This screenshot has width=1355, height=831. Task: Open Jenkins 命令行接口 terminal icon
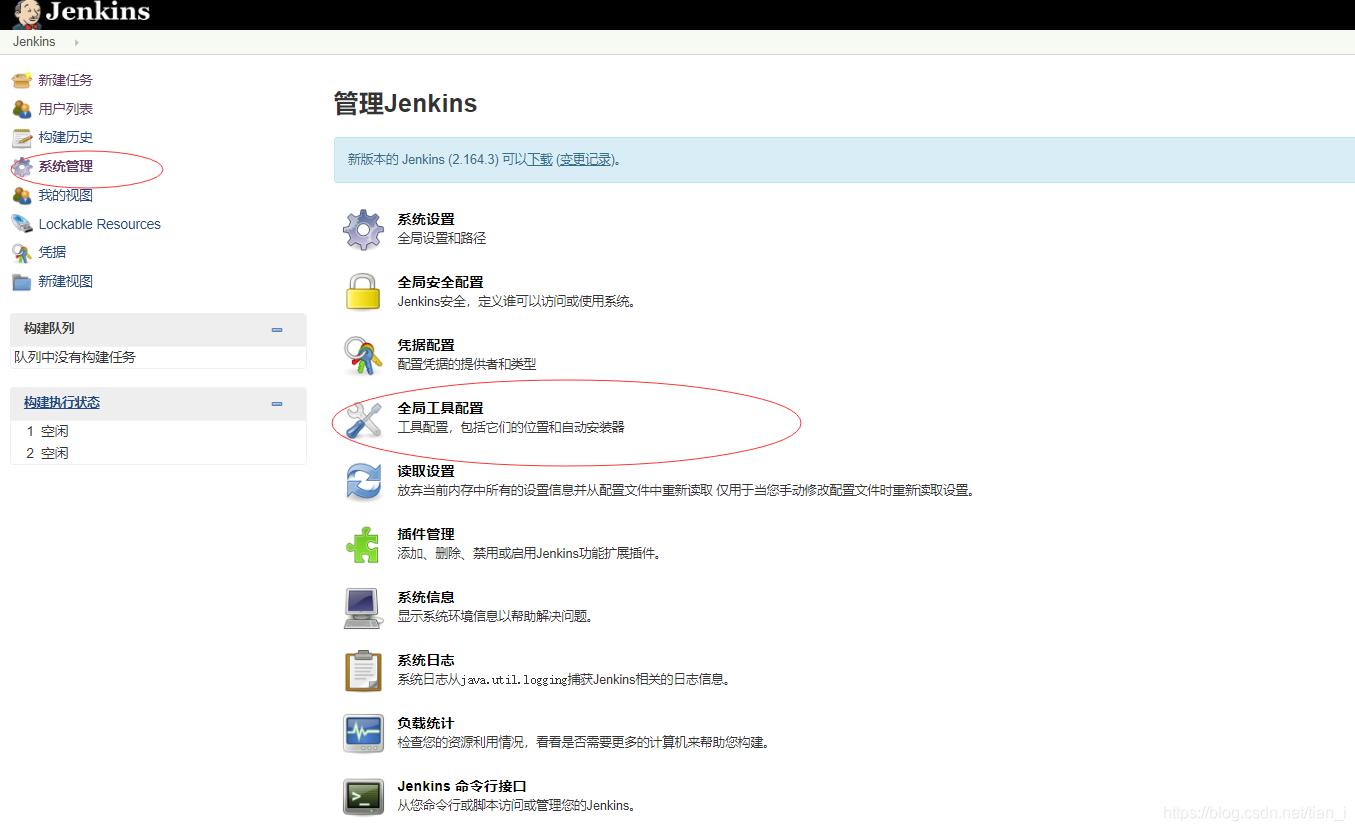point(363,797)
